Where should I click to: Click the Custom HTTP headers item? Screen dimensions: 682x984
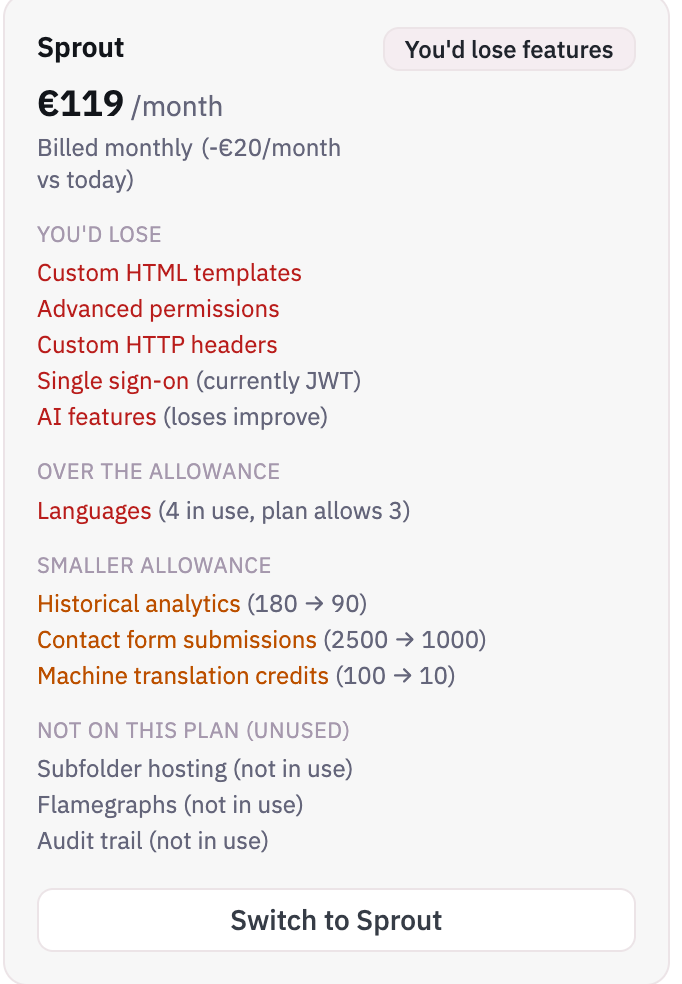click(157, 345)
